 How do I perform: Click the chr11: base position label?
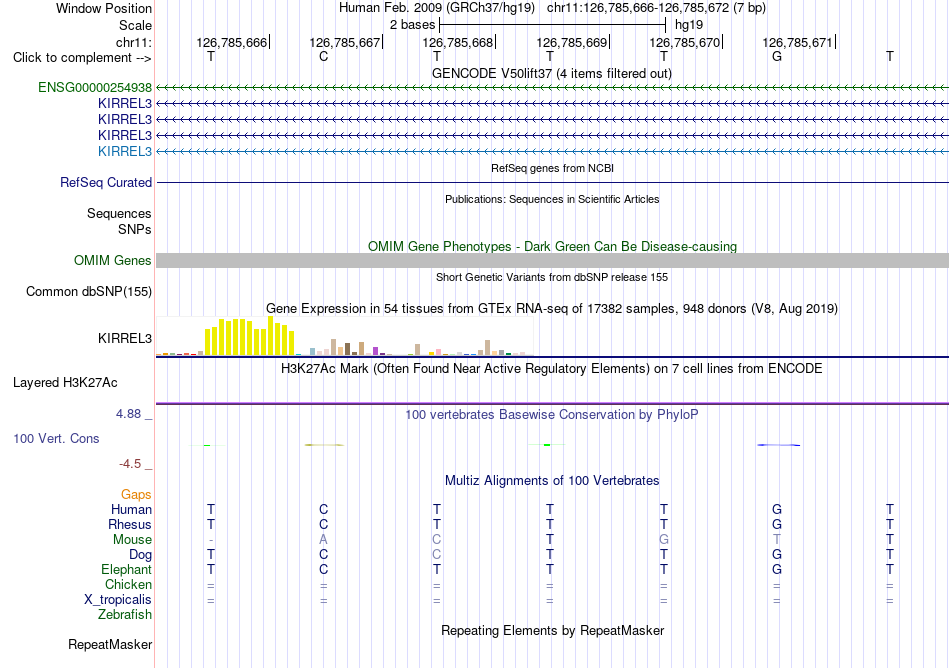[134, 42]
